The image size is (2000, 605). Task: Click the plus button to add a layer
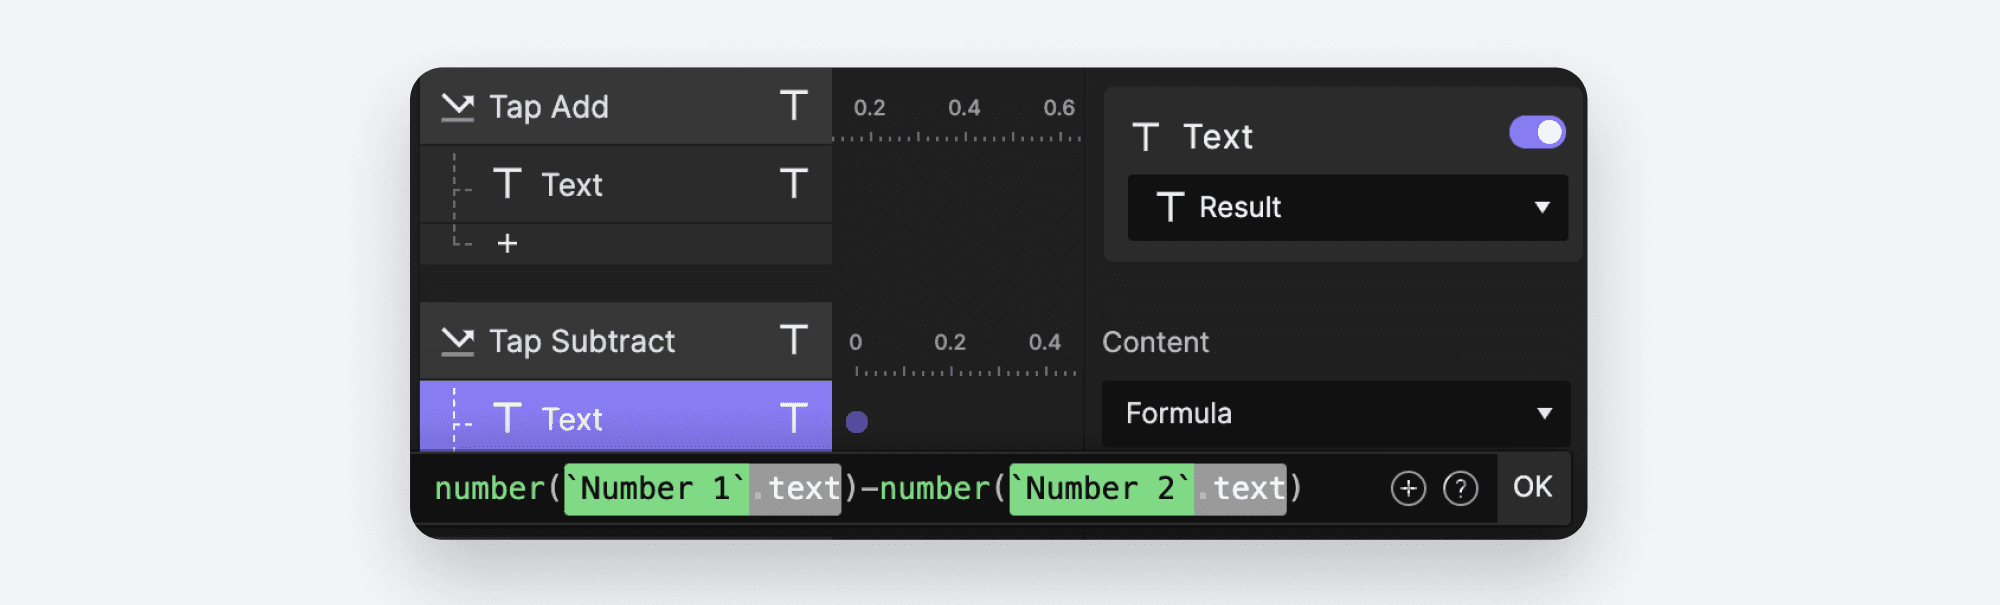click(509, 242)
